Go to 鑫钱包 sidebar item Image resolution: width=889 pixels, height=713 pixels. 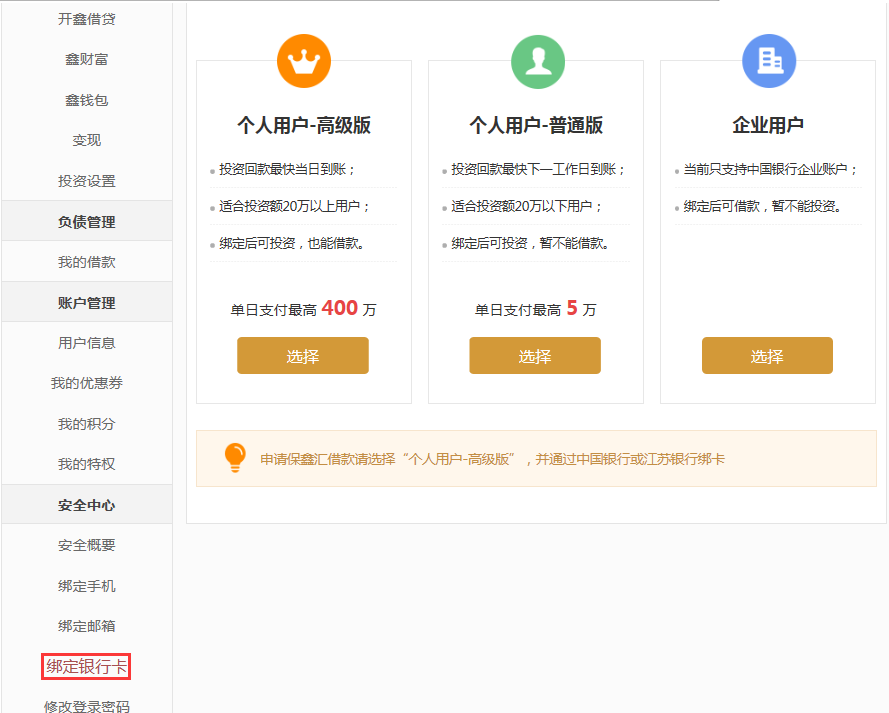tap(87, 100)
